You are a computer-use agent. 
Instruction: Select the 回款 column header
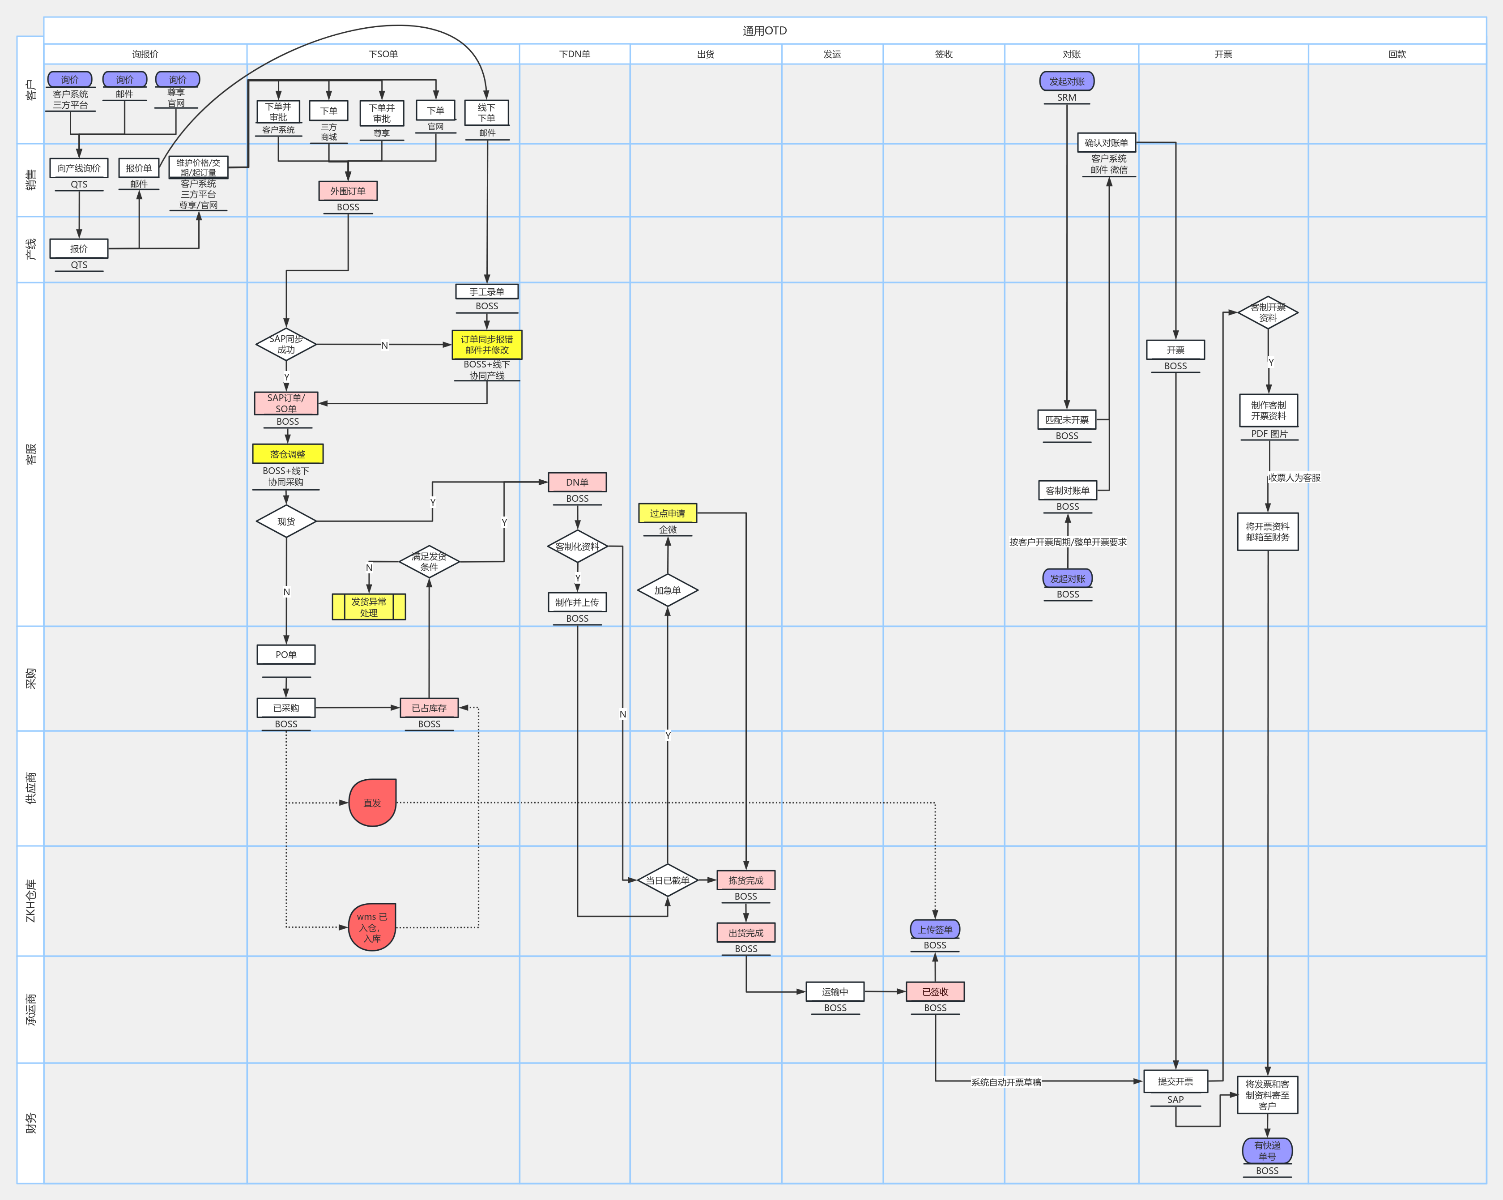[x=1397, y=54]
